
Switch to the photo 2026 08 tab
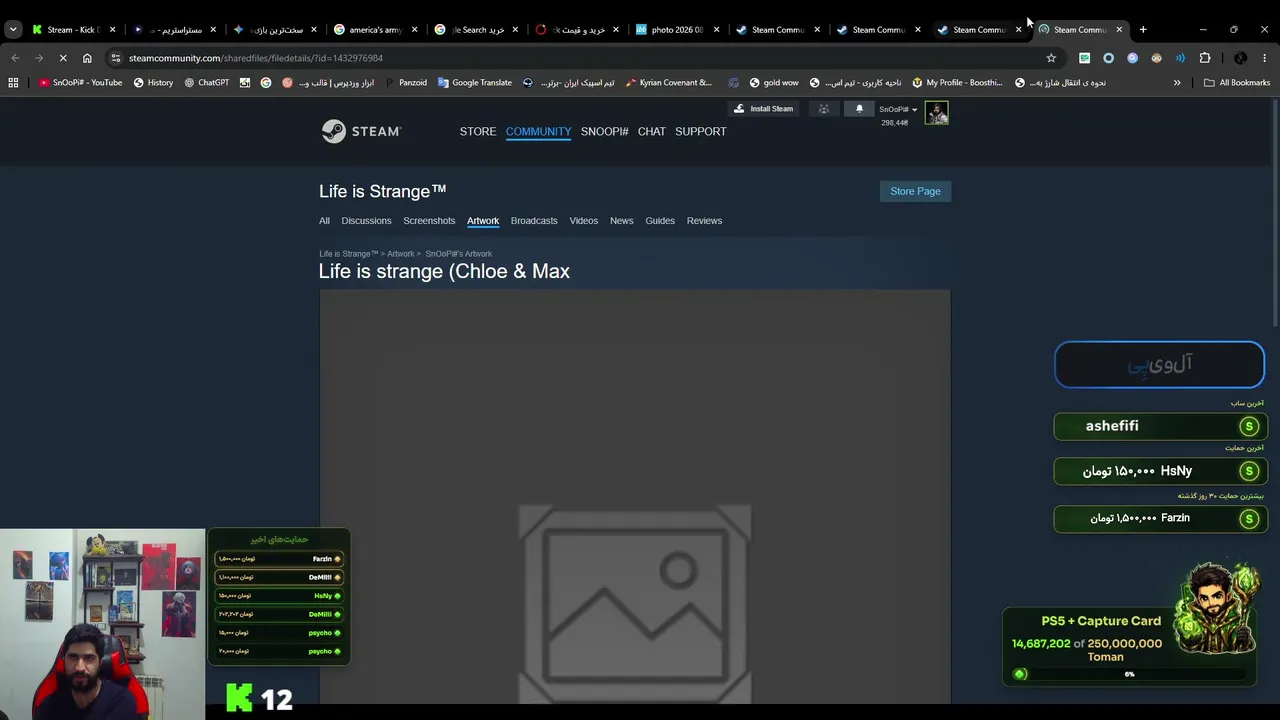coord(675,30)
